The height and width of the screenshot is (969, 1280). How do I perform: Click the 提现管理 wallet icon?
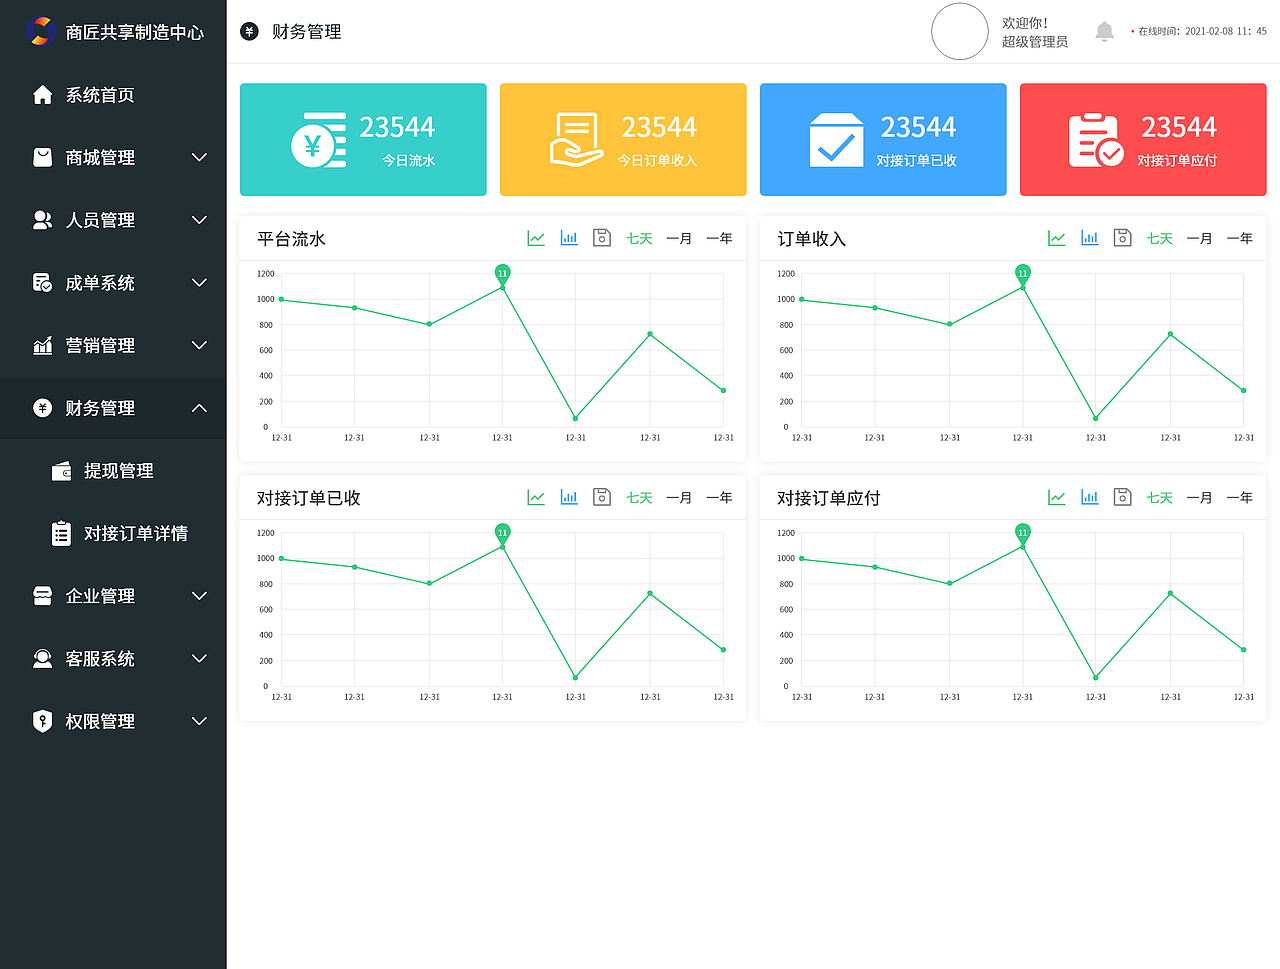point(61,471)
